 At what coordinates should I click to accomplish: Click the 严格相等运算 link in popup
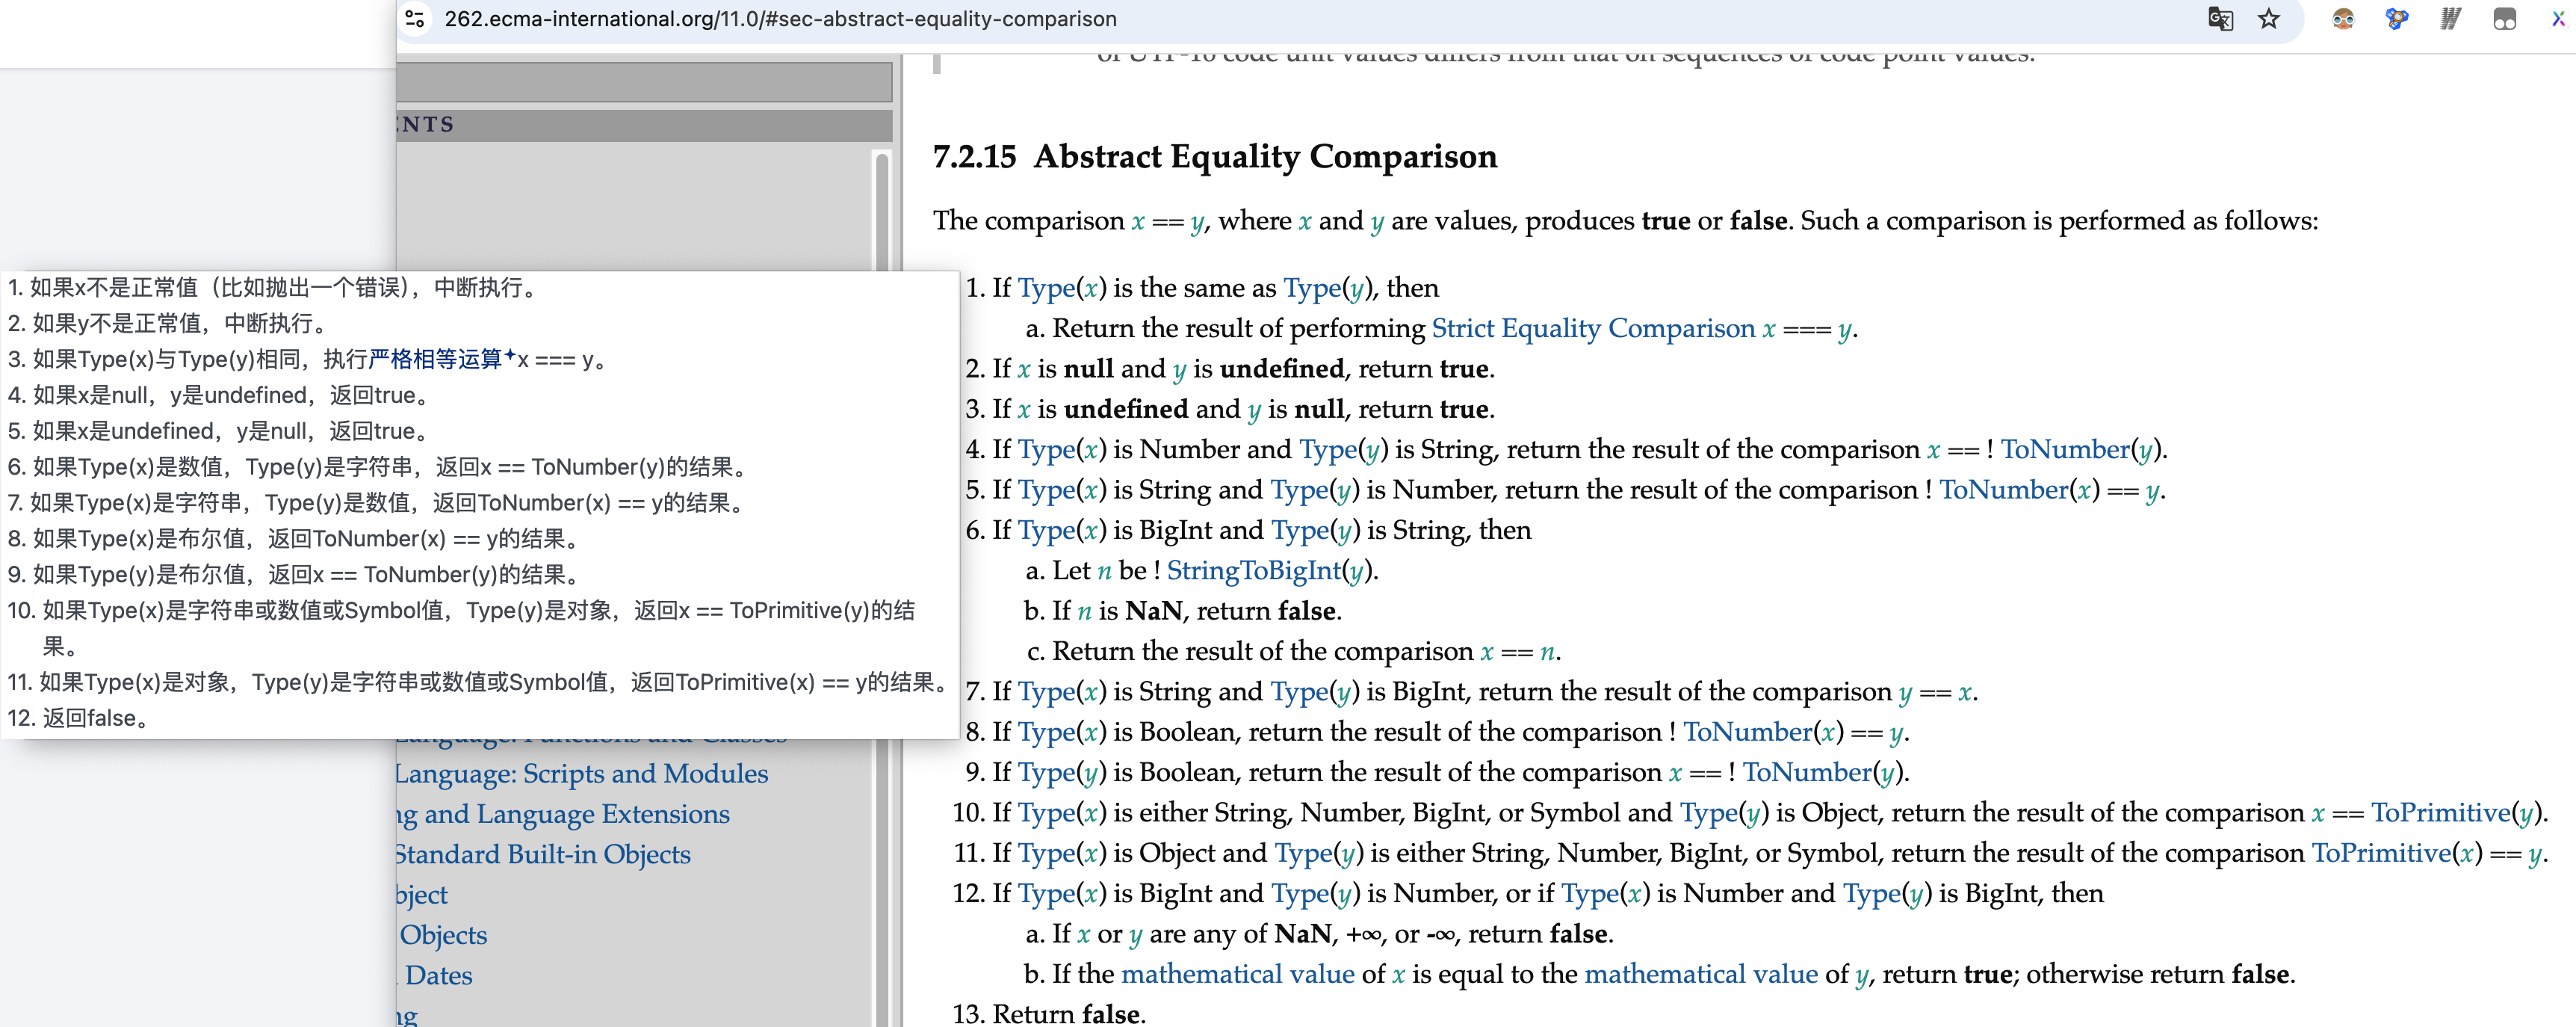436,359
